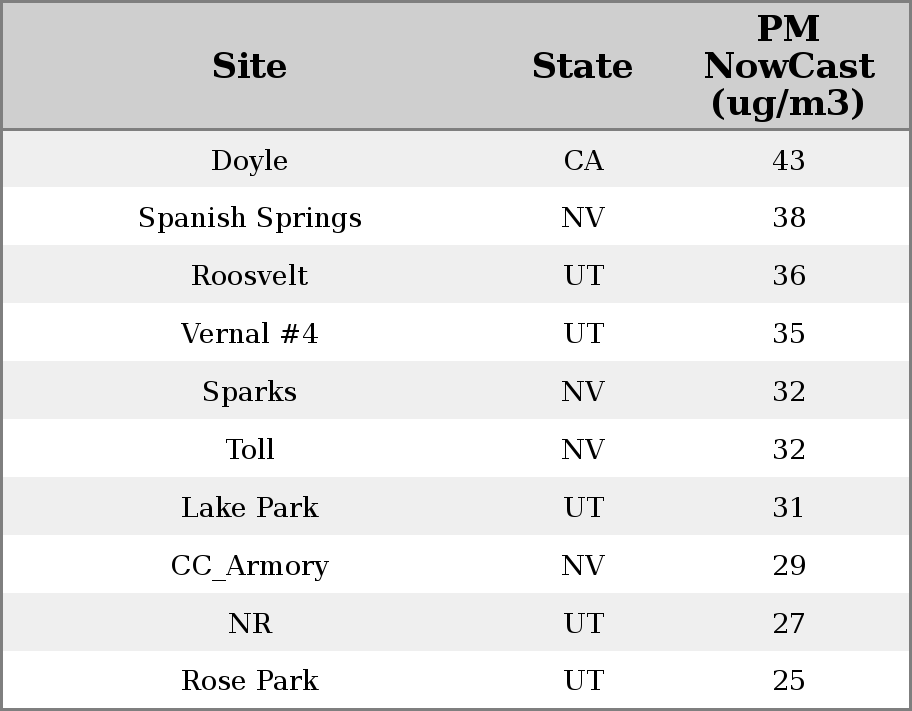Select the CC_Armory site cell
This screenshot has height=711, width=912.
[250, 566]
